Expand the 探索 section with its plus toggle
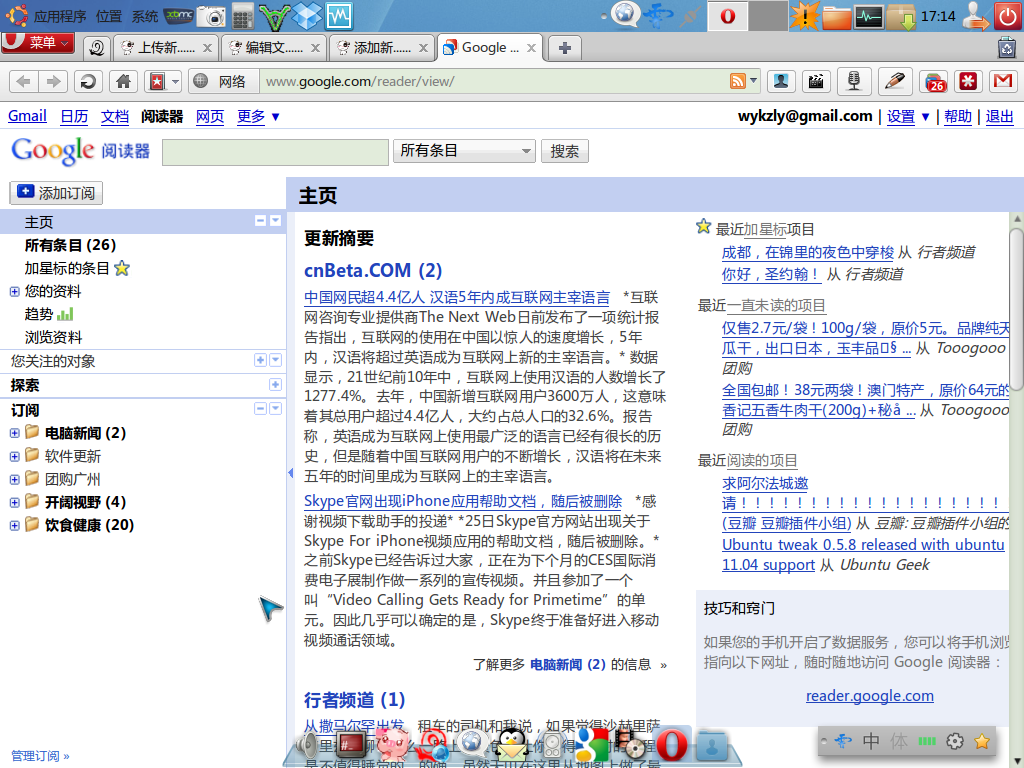Image resolution: width=1024 pixels, height=768 pixels. pyautogui.click(x=275, y=385)
